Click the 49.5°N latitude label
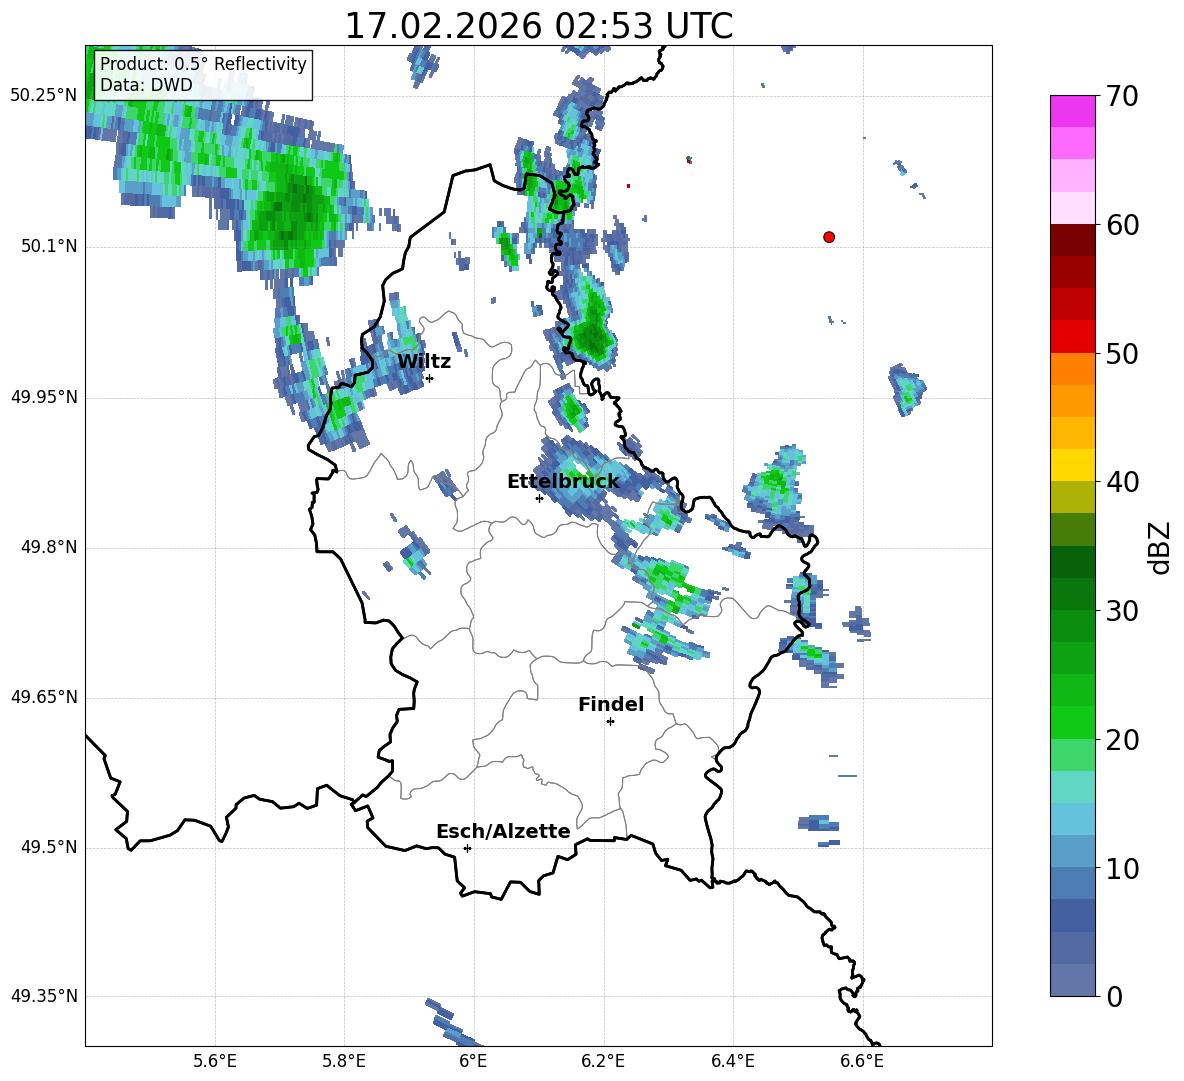The height and width of the screenshot is (1081, 1184). click(49, 847)
